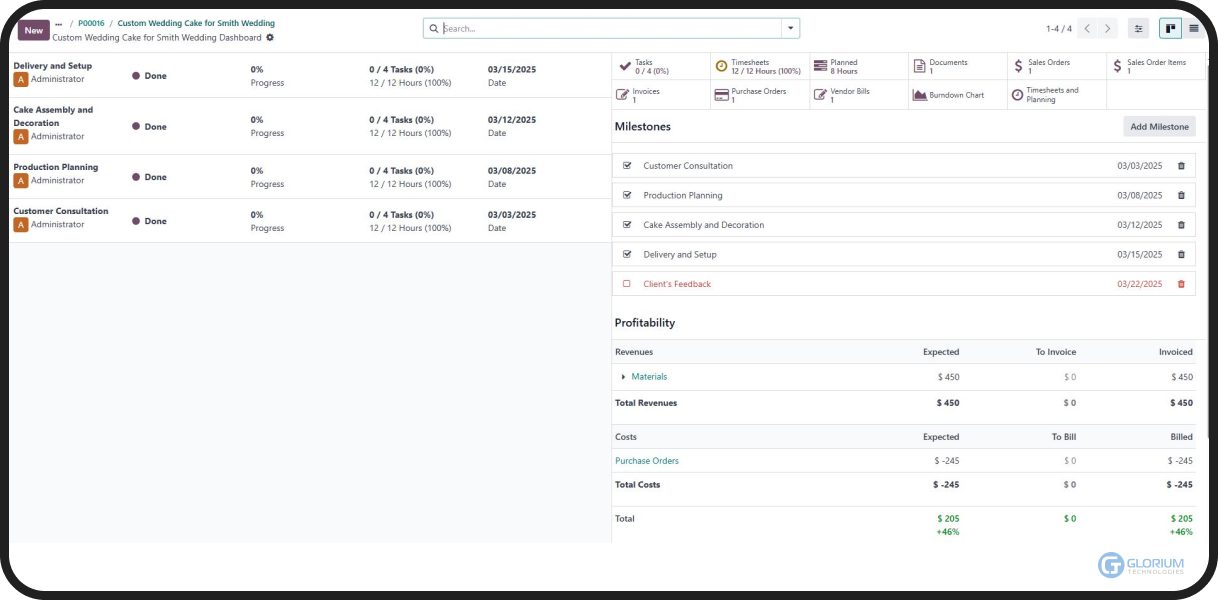Screen dimensions: 1218x600
Task: Click into the Search input field
Action: (x=610, y=29)
